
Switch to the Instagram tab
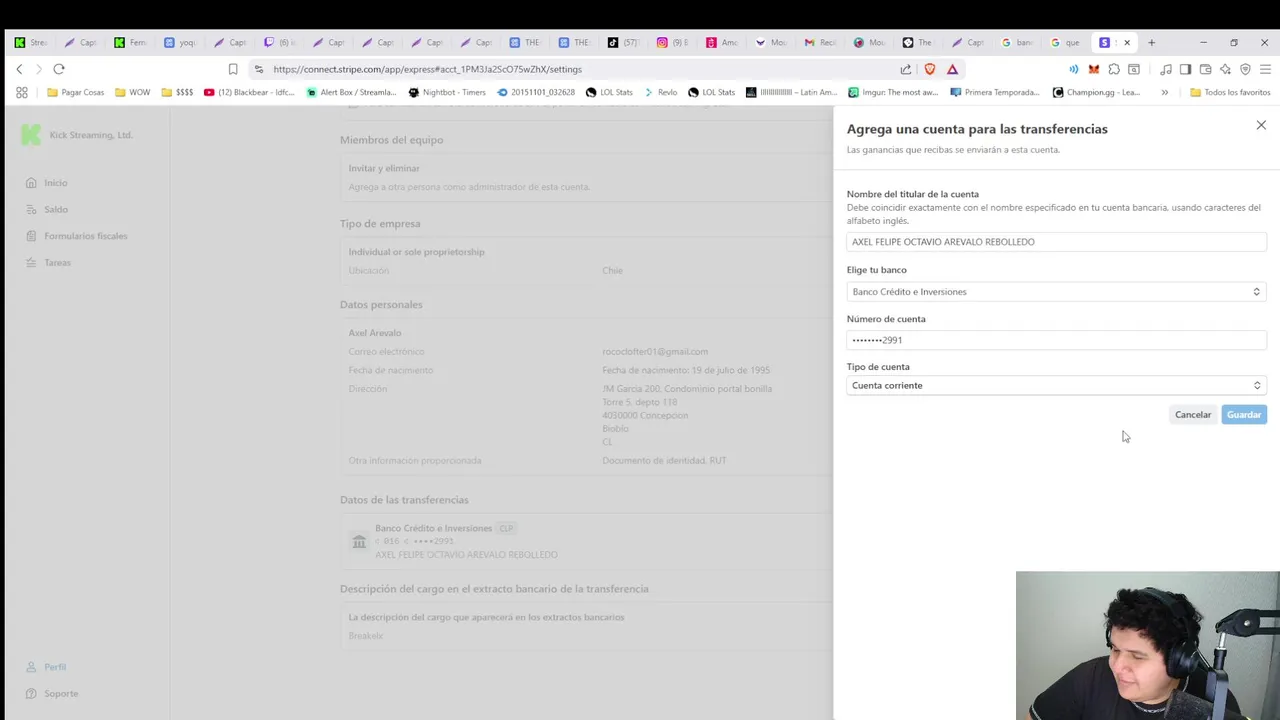point(672,43)
